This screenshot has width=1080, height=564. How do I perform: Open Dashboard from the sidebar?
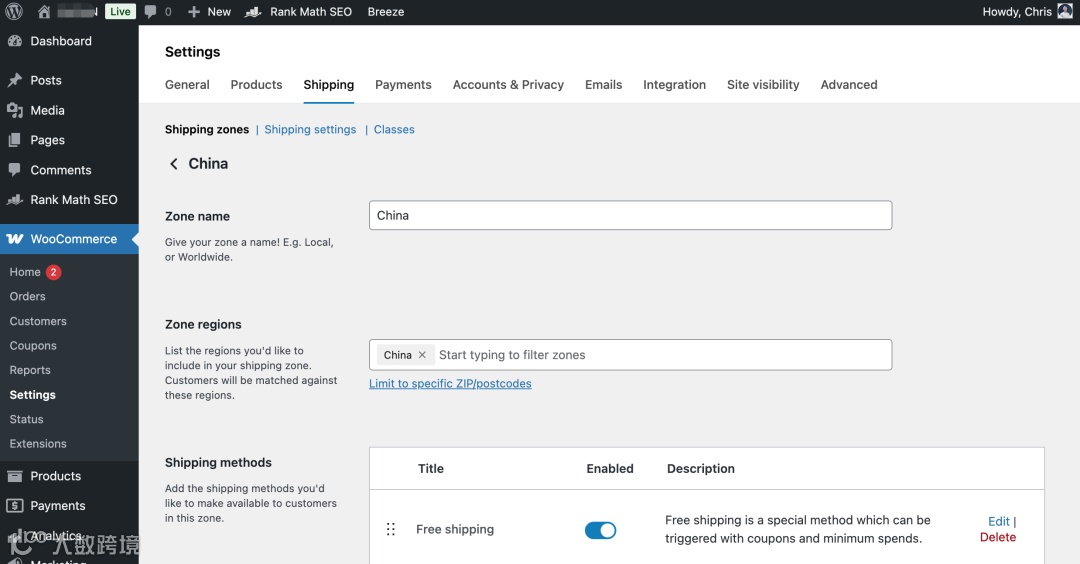60,41
